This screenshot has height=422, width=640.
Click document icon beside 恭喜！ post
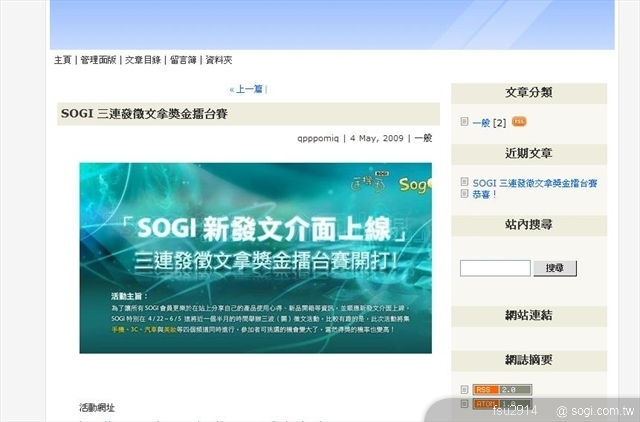pos(464,193)
